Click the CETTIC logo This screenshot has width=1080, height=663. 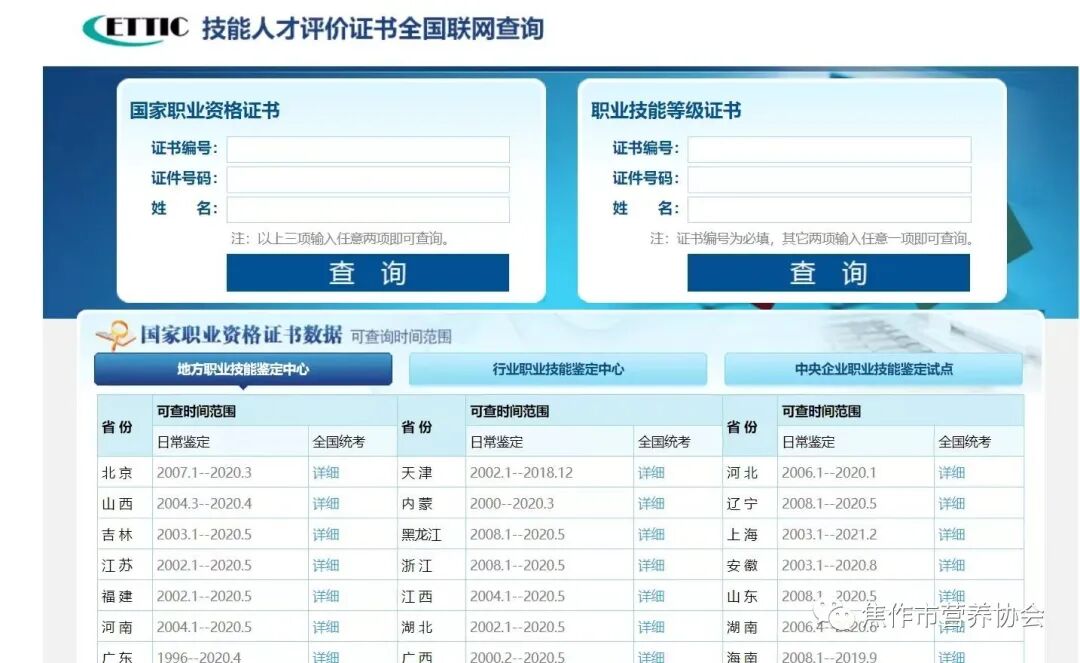tap(136, 29)
